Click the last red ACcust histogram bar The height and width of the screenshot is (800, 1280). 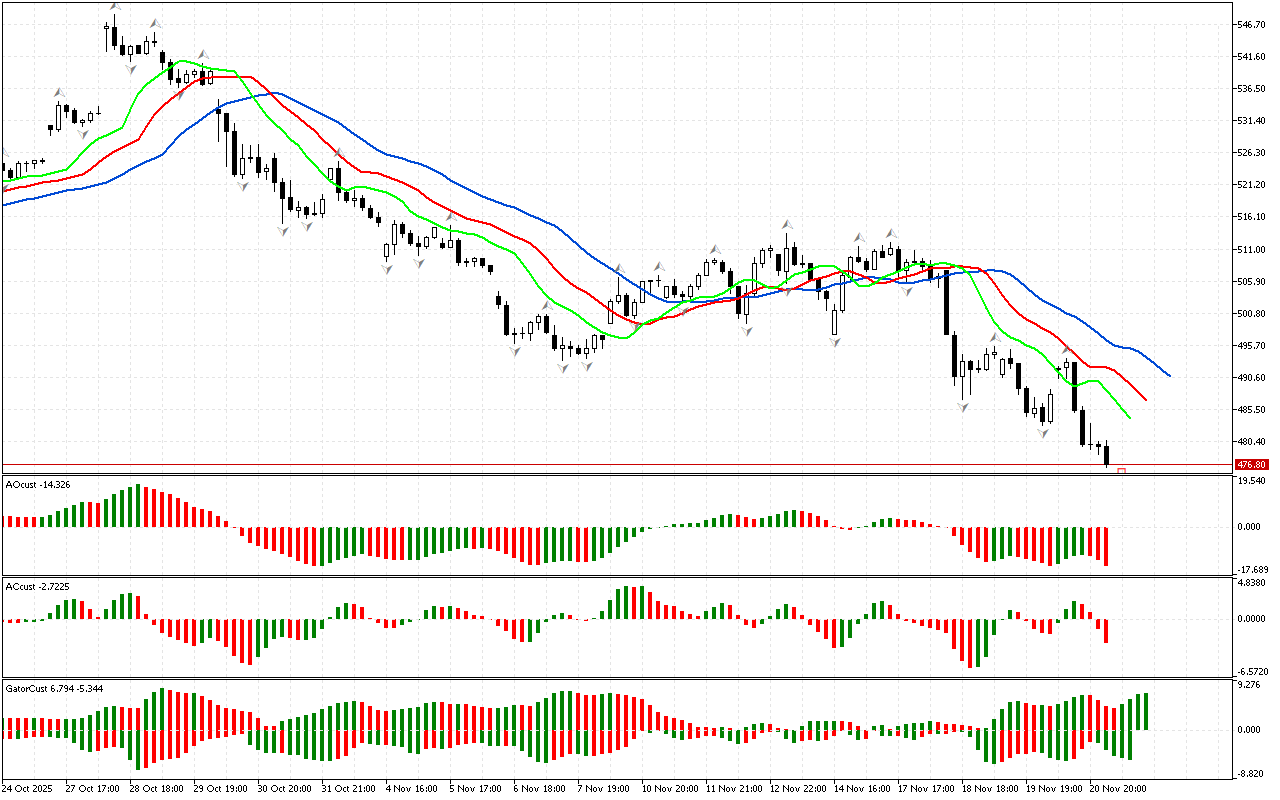click(x=1106, y=631)
